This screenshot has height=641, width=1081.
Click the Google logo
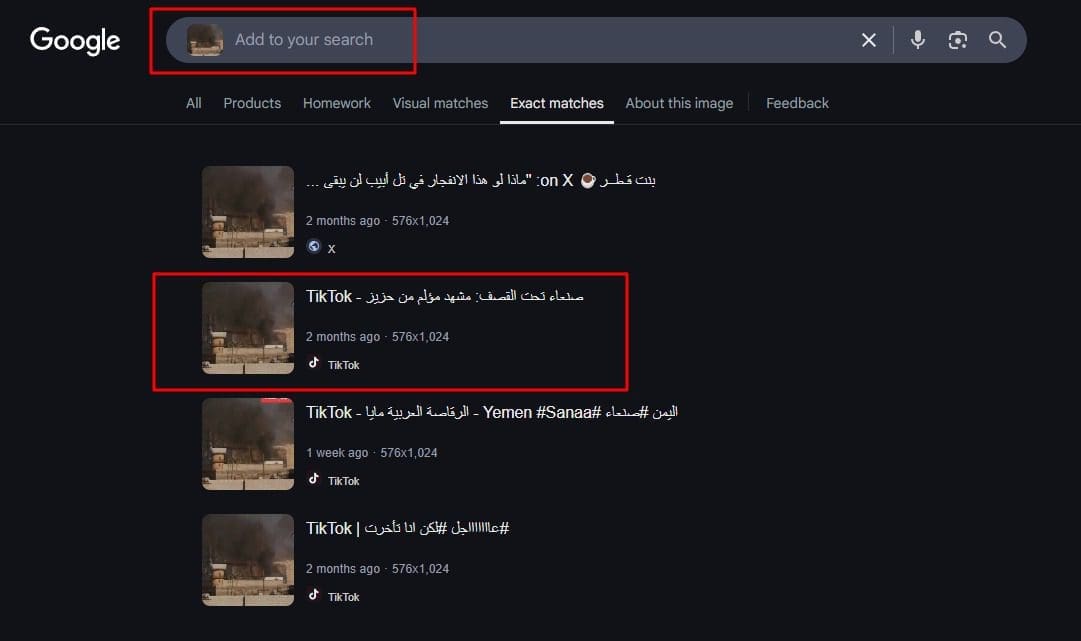click(x=74, y=41)
